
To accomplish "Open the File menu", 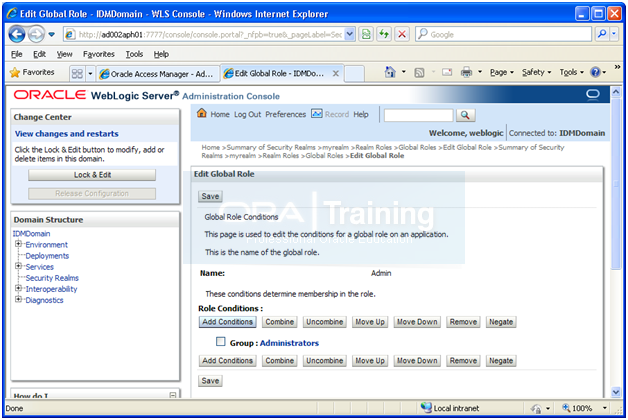I will click(16, 54).
